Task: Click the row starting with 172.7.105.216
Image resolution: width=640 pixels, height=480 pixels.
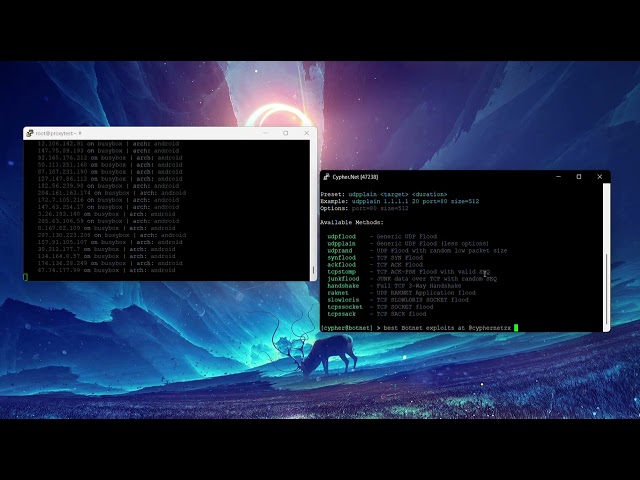Action: pyautogui.click(x=108, y=200)
